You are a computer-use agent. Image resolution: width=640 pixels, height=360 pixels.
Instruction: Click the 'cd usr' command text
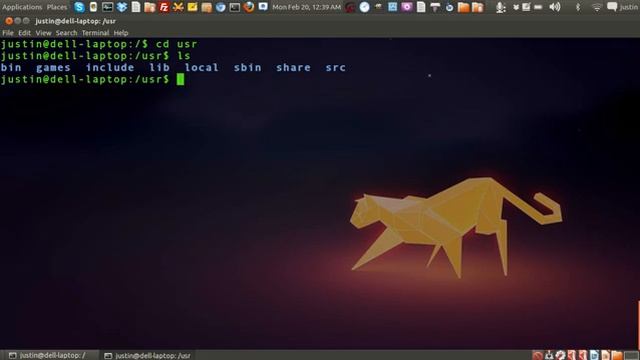tap(177, 44)
